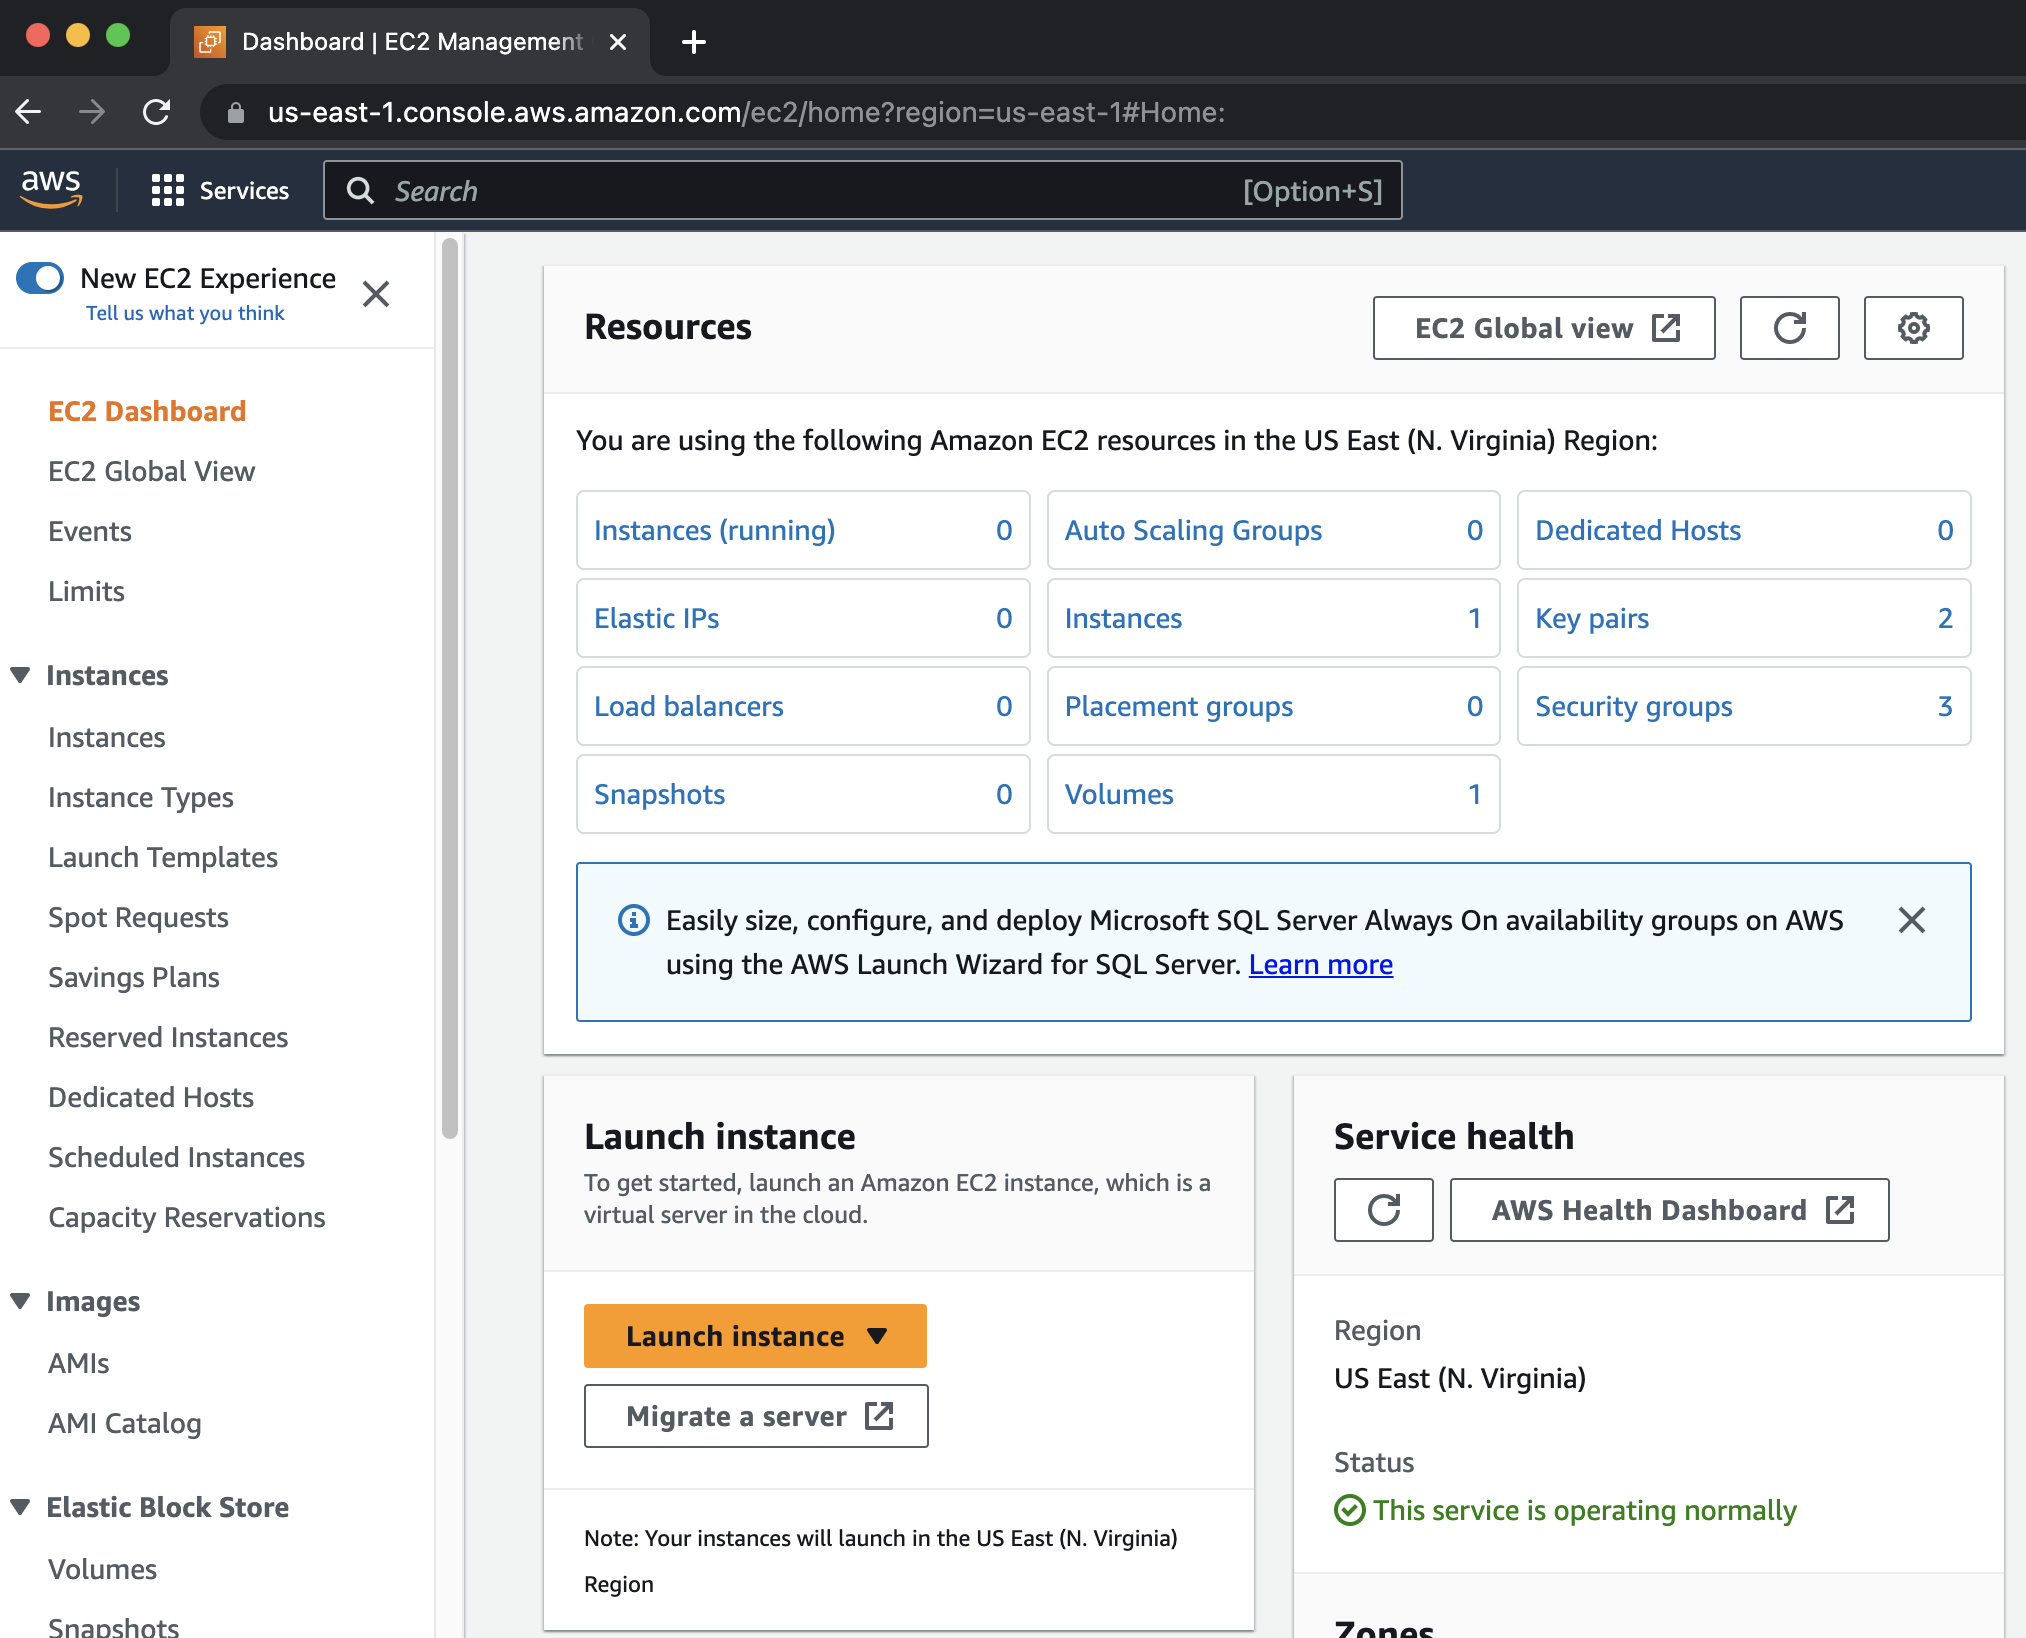
Task: Select Events from the sidebar menu
Action: (x=90, y=530)
